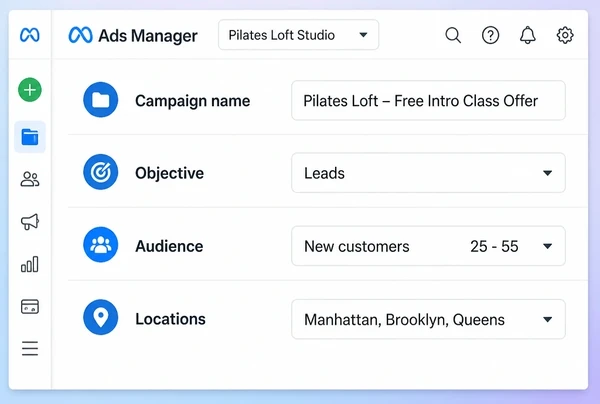Click the Ads Manager header logo
Image resolution: width=600 pixels, height=404 pixels.
(x=80, y=35)
